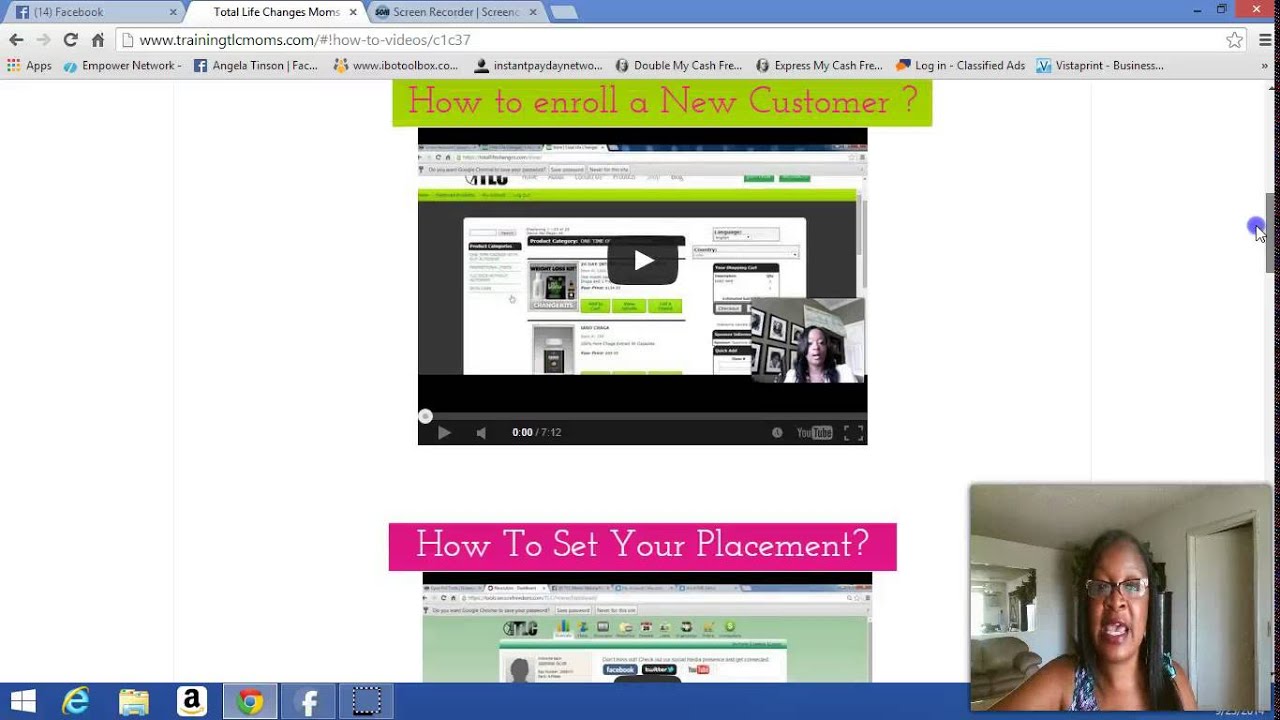
Task: Open the ibotoolbox bookmark
Action: (x=396, y=65)
